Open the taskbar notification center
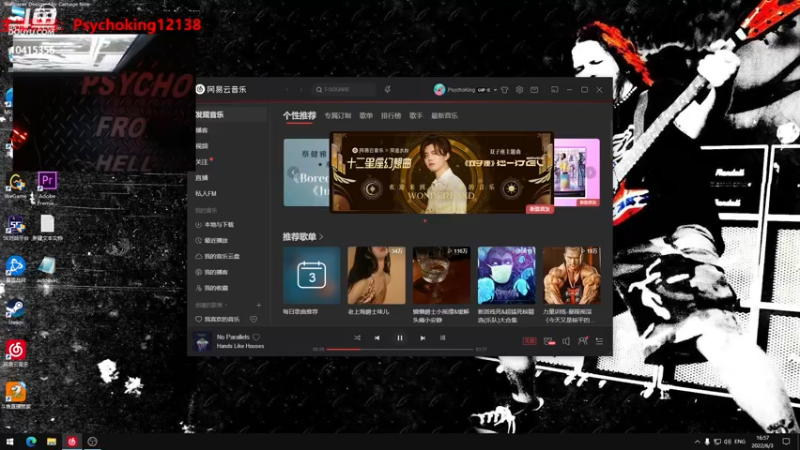The width and height of the screenshot is (800, 450). coord(787,441)
